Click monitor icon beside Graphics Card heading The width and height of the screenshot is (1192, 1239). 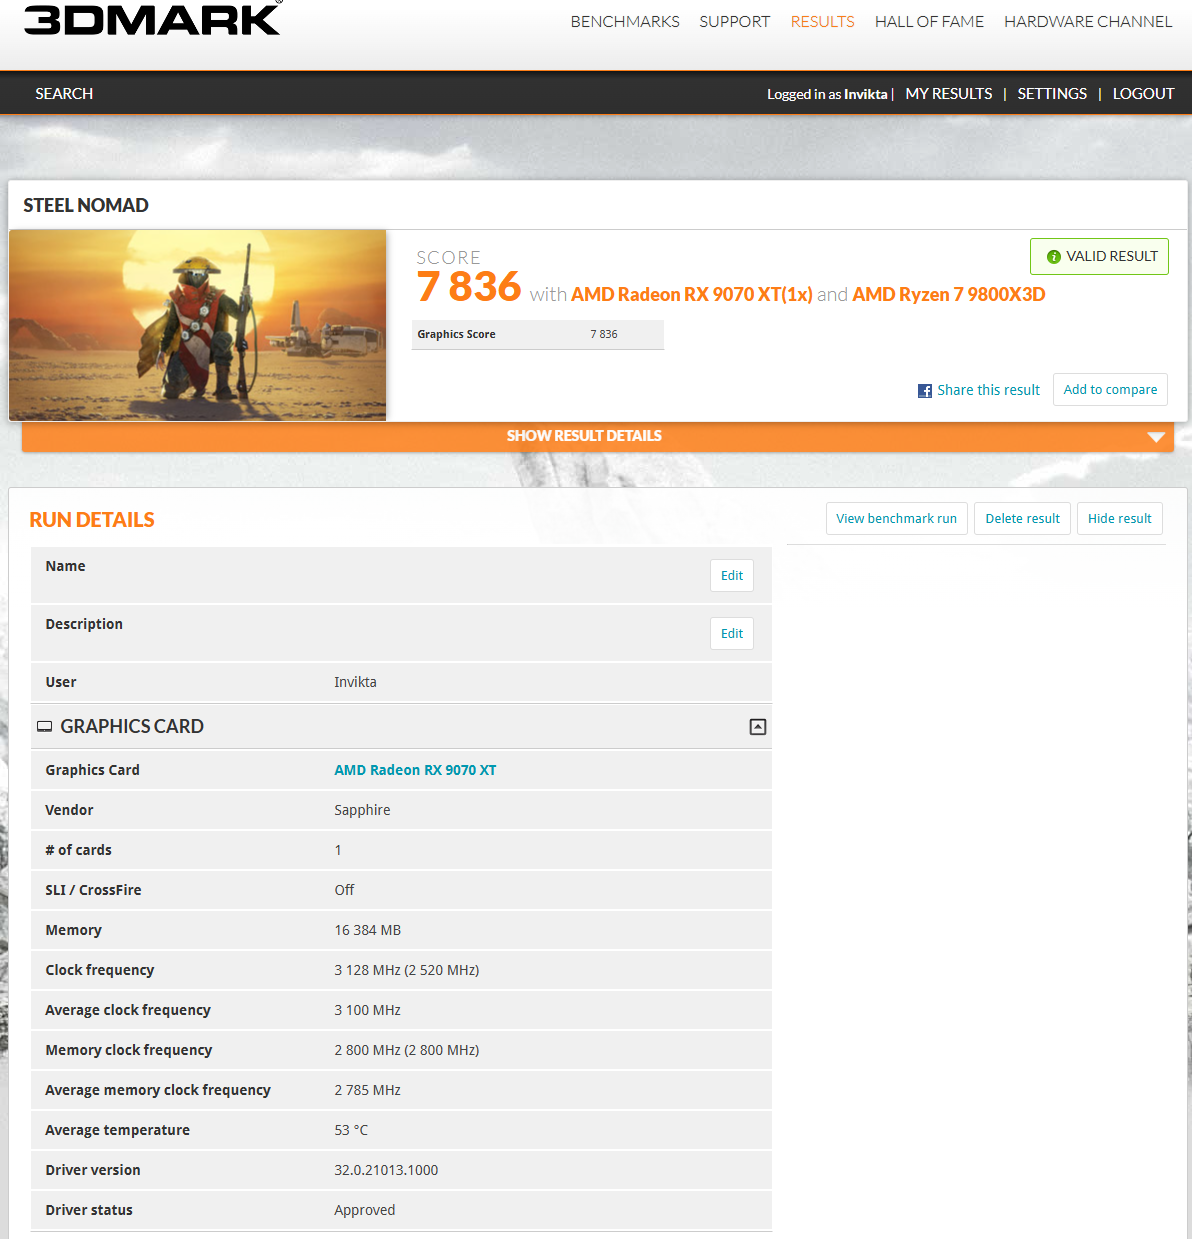(44, 727)
